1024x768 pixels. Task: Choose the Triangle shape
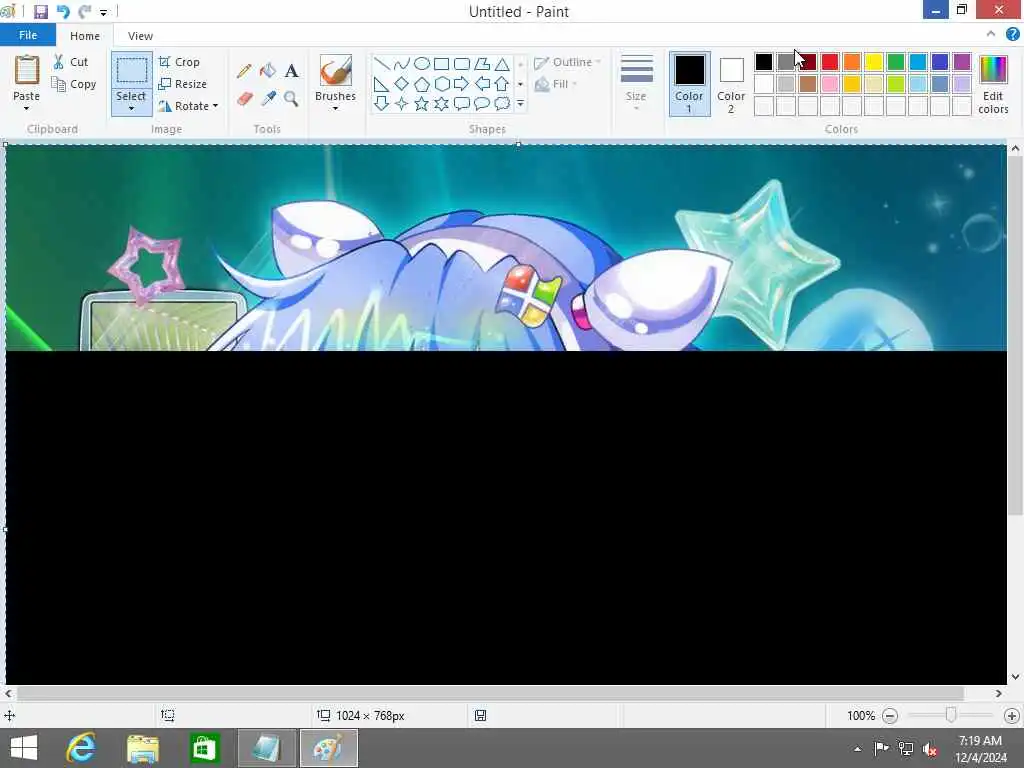point(502,64)
